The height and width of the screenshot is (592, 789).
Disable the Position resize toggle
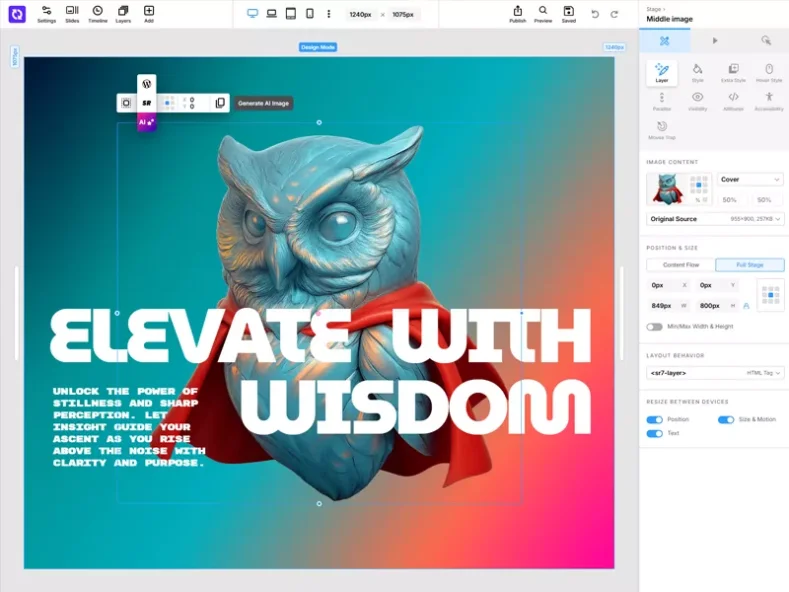tap(655, 420)
